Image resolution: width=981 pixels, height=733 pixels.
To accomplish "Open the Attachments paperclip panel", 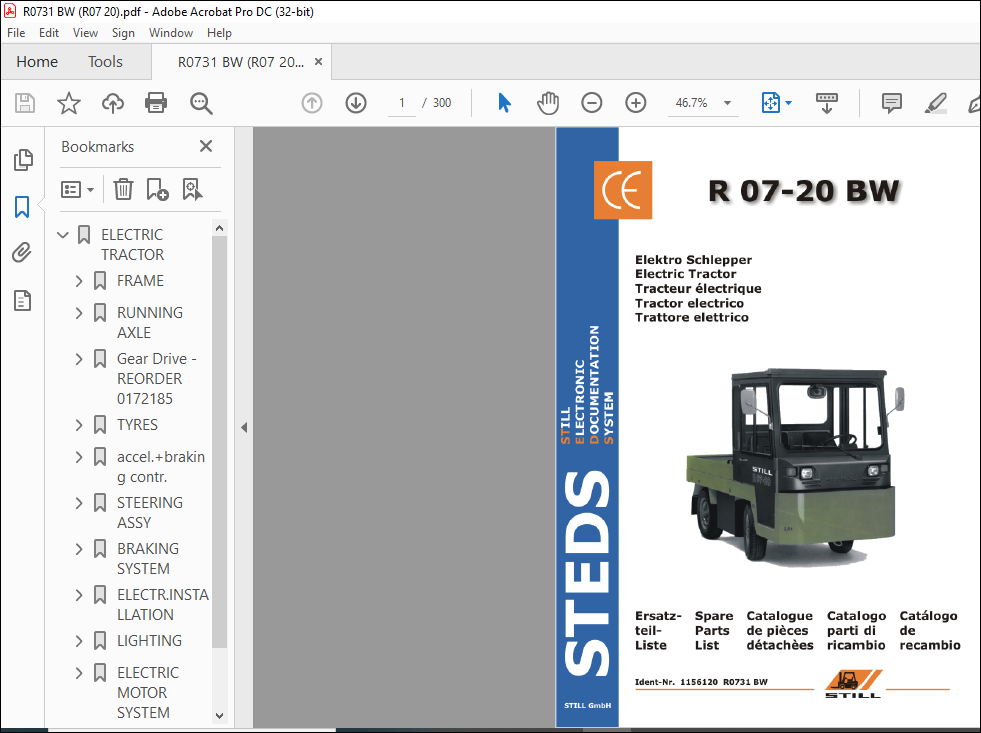I will point(23,253).
